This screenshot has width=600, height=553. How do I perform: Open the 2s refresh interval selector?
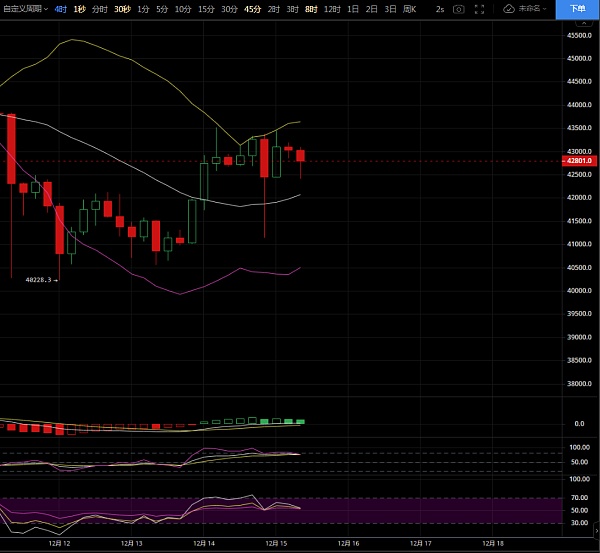pyautogui.click(x=440, y=8)
